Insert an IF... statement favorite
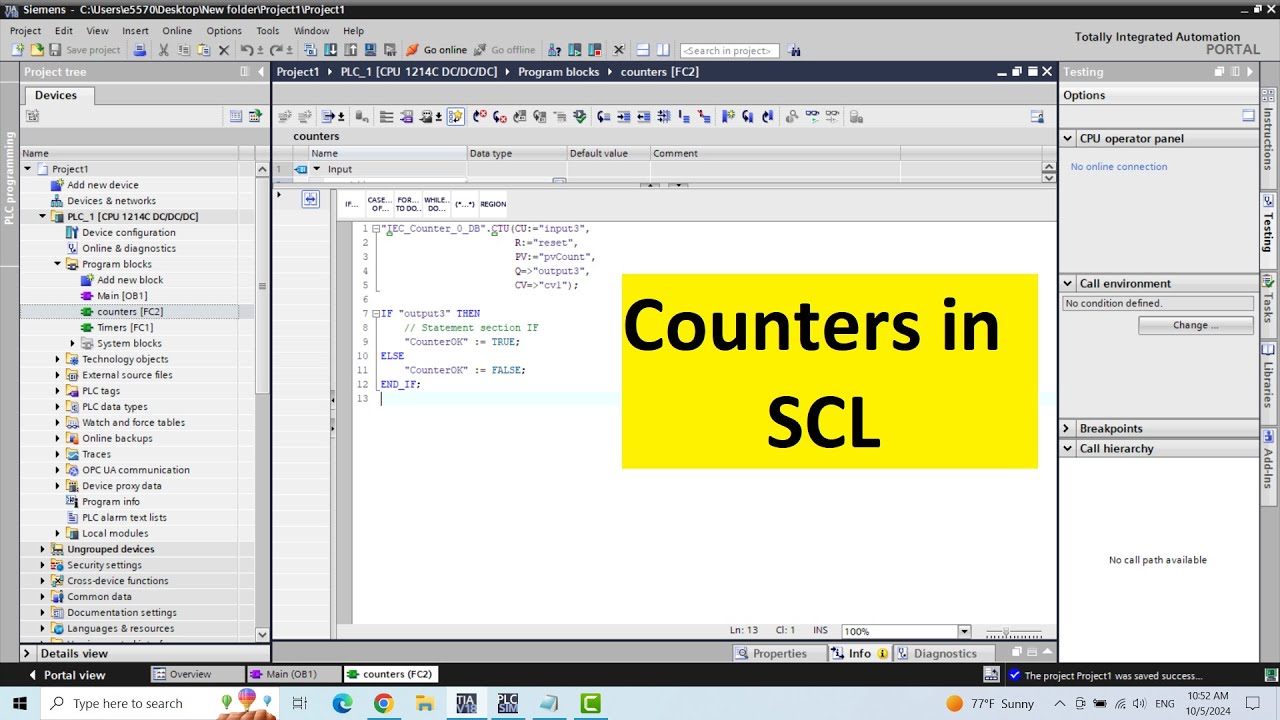The height and width of the screenshot is (720, 1280). (x=351, y=204)
